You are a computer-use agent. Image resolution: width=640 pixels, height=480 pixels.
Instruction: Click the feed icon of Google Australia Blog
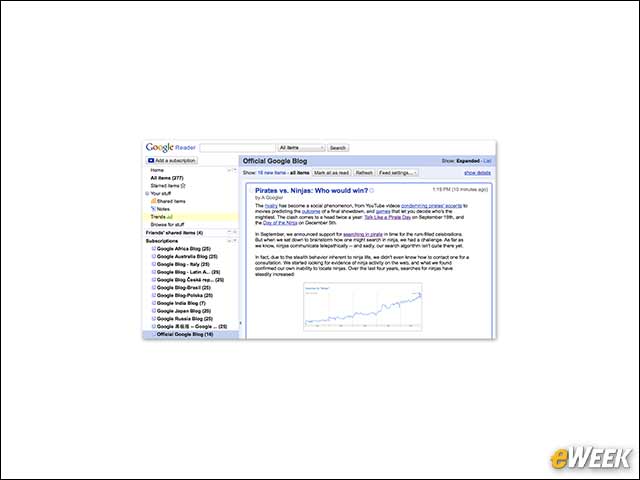pyautogui.click(x=154, y=256)
